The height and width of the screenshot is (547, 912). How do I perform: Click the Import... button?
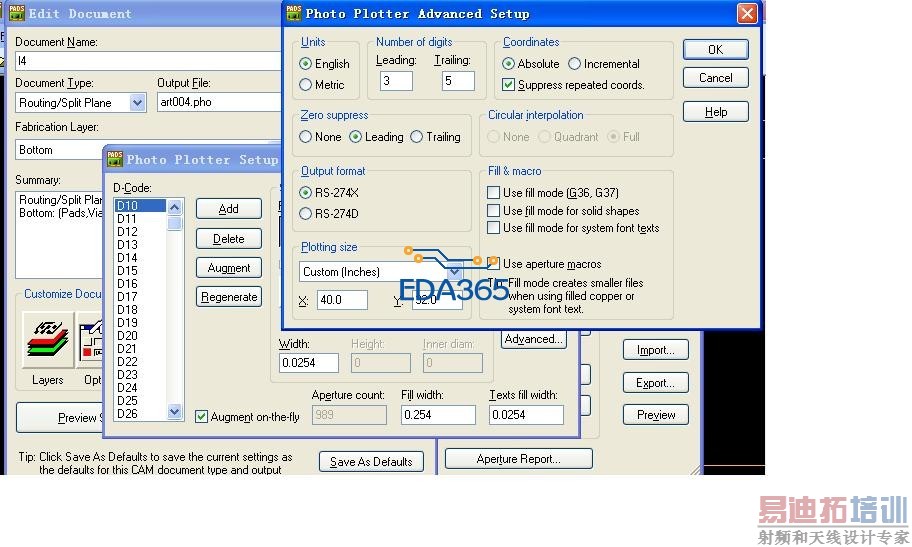[656, 350]
